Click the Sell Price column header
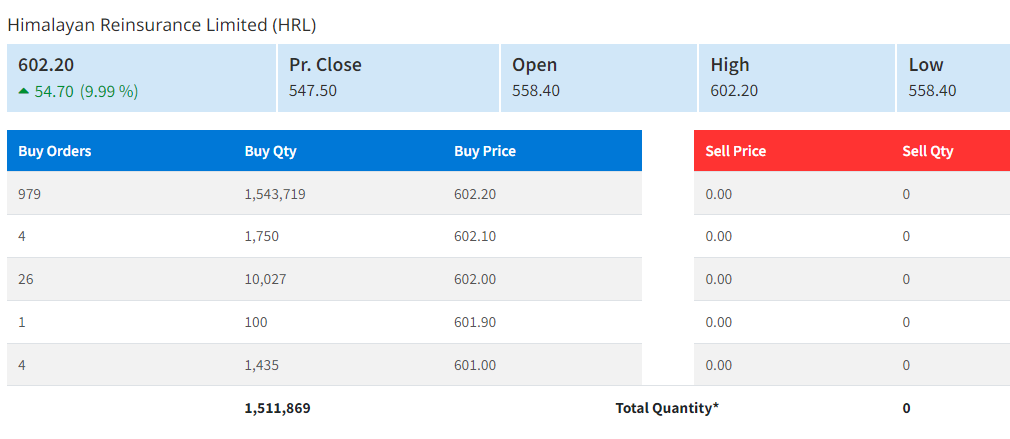The width and height of the screenshot is (1010, 439). [x=735, y=151]
